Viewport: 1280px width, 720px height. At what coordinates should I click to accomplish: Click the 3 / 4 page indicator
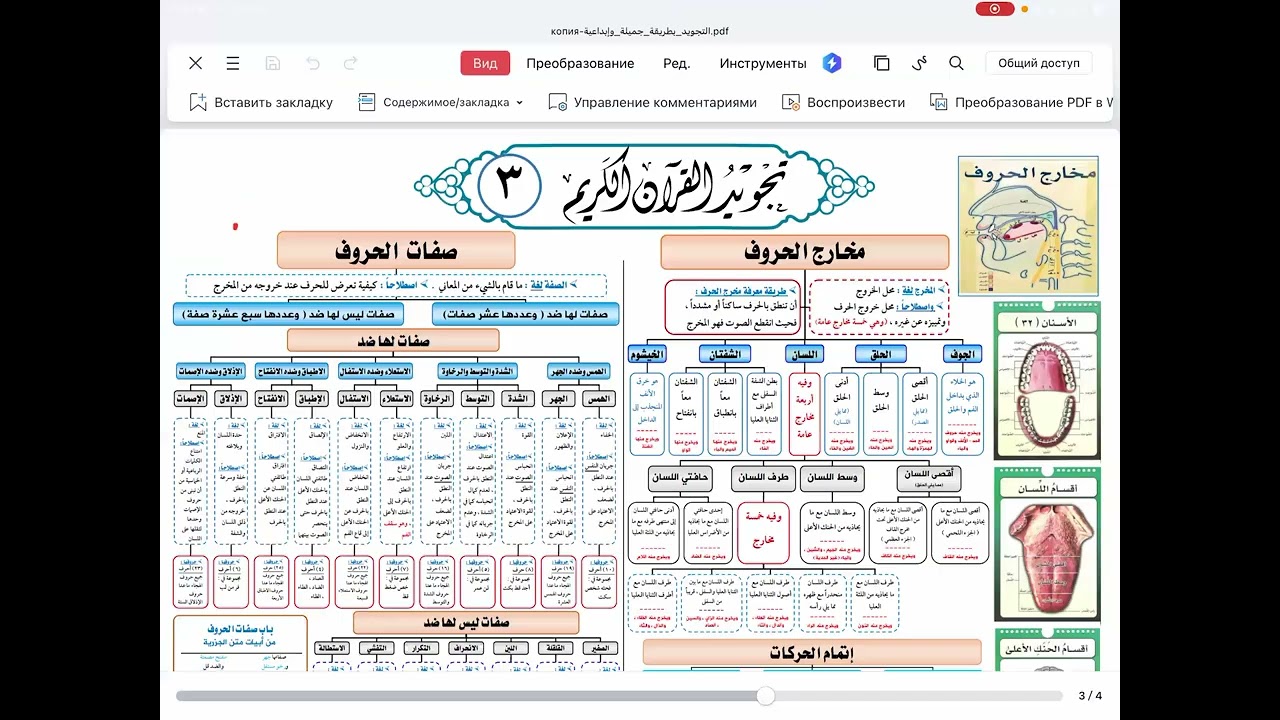pyautogui.click(x=1090, y=696)
